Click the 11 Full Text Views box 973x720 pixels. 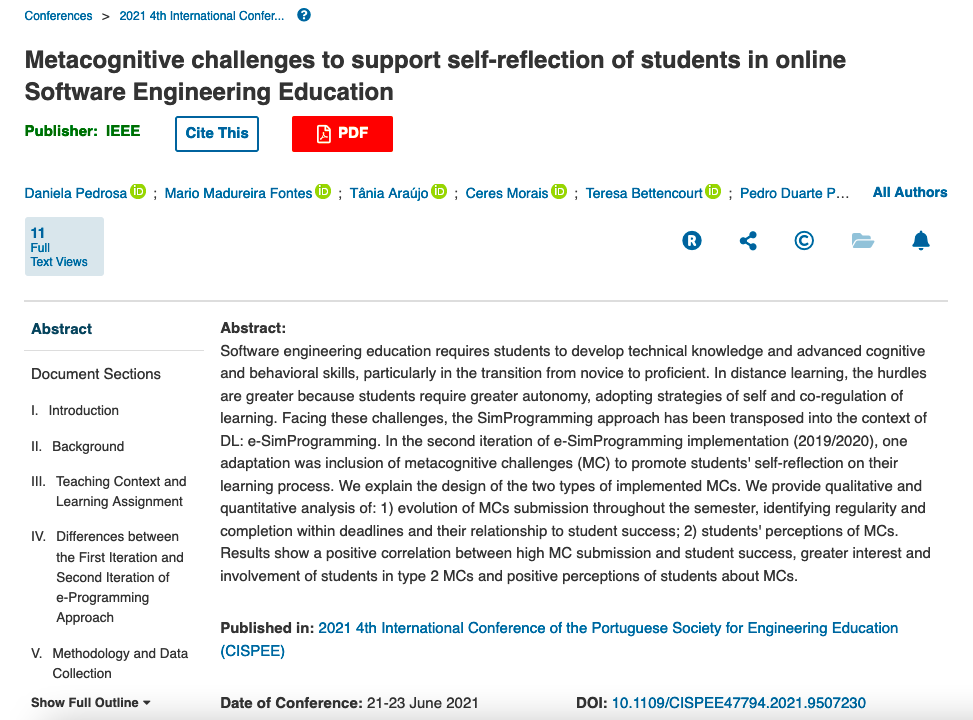[64, 246]
